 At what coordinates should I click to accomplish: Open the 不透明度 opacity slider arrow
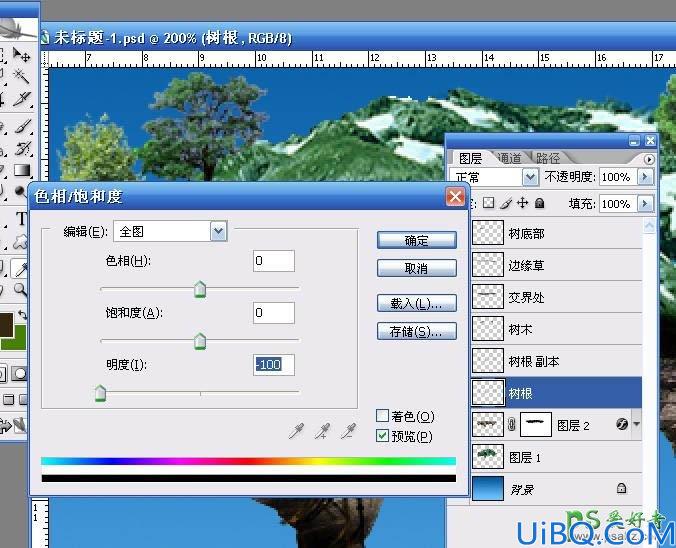pyautogui.click(x=645, y=177)
